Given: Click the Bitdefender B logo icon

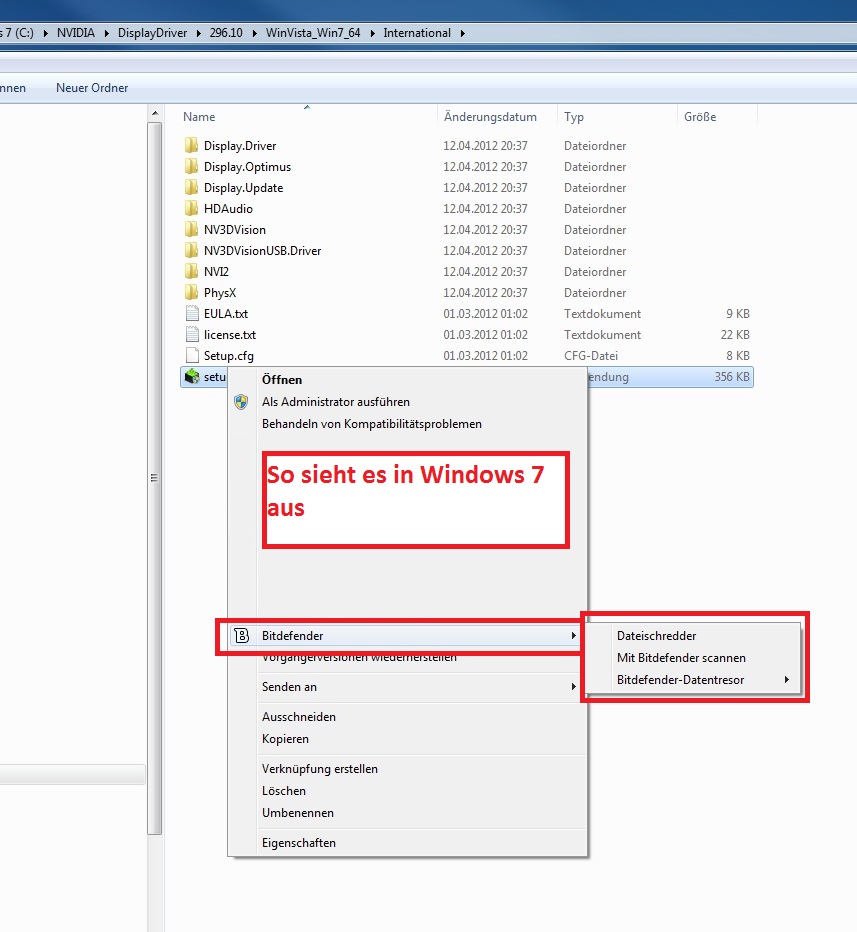Looking at the screenshot, I should click(x=241, y=635).
